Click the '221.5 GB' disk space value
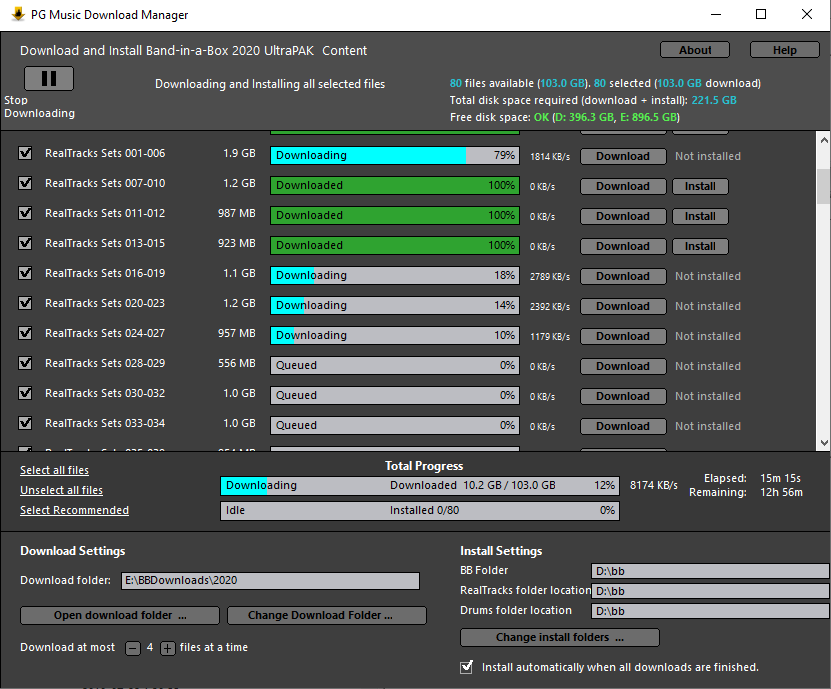 tap(714, 100)
